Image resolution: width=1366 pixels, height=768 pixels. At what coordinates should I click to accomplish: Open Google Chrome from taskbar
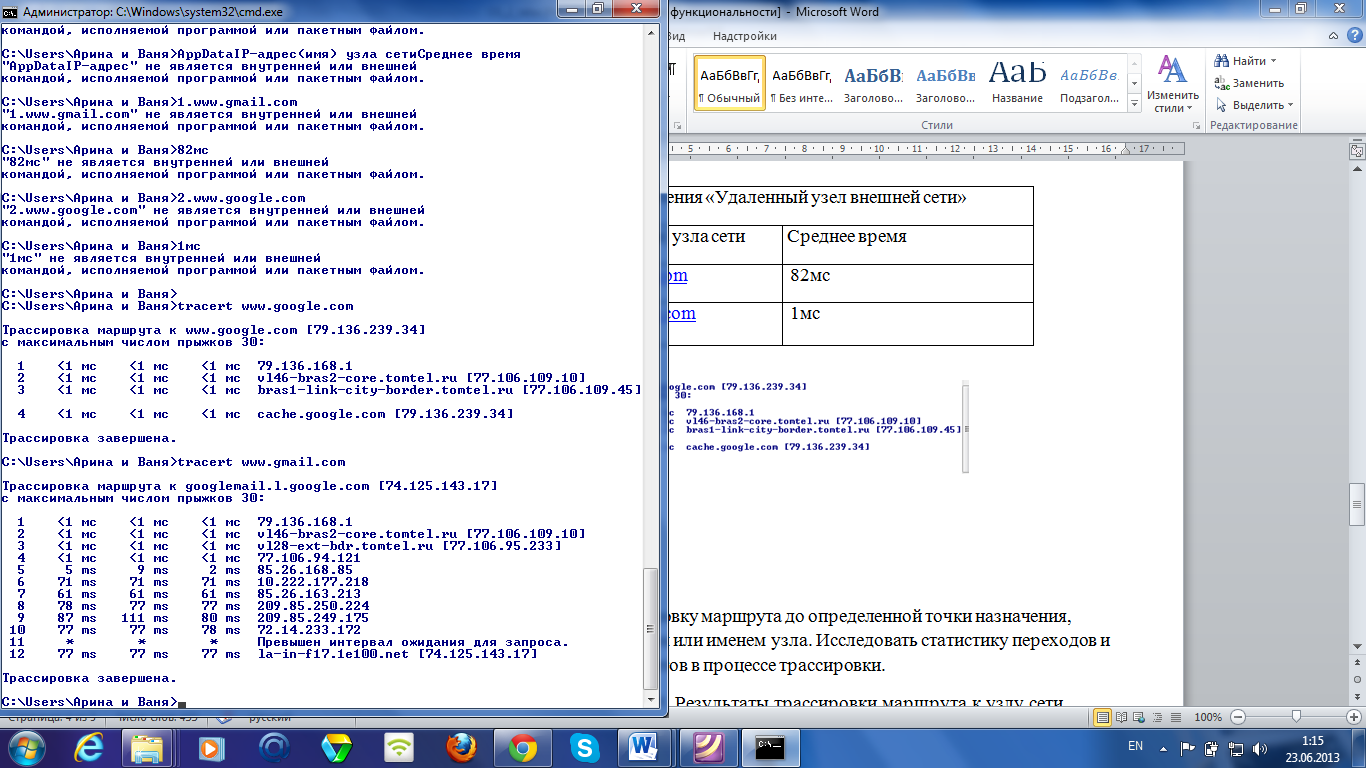click(x=523, y=747)
